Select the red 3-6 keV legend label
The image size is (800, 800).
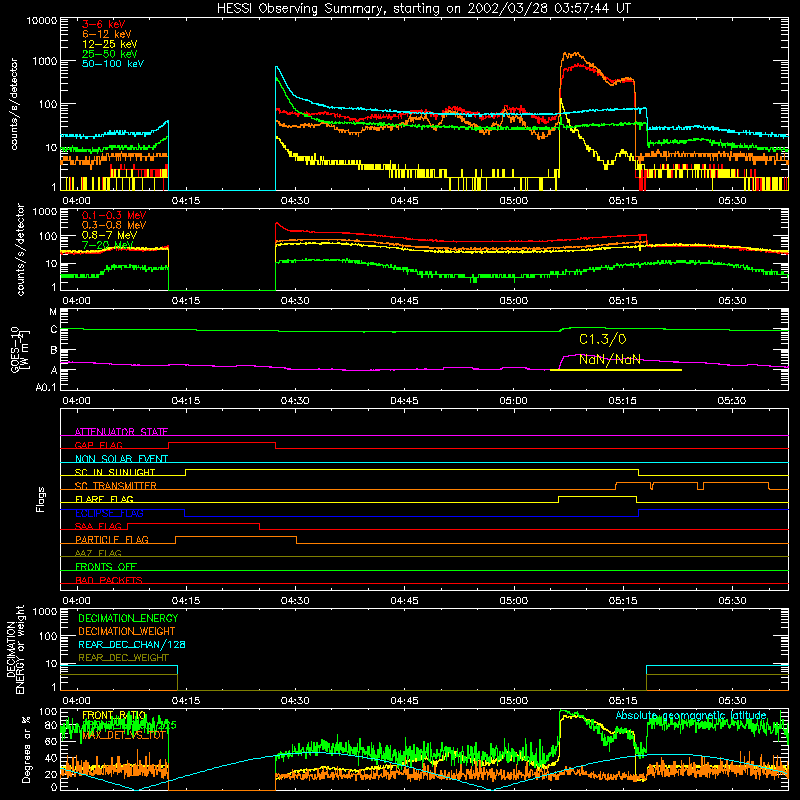(x=104, y=24)
